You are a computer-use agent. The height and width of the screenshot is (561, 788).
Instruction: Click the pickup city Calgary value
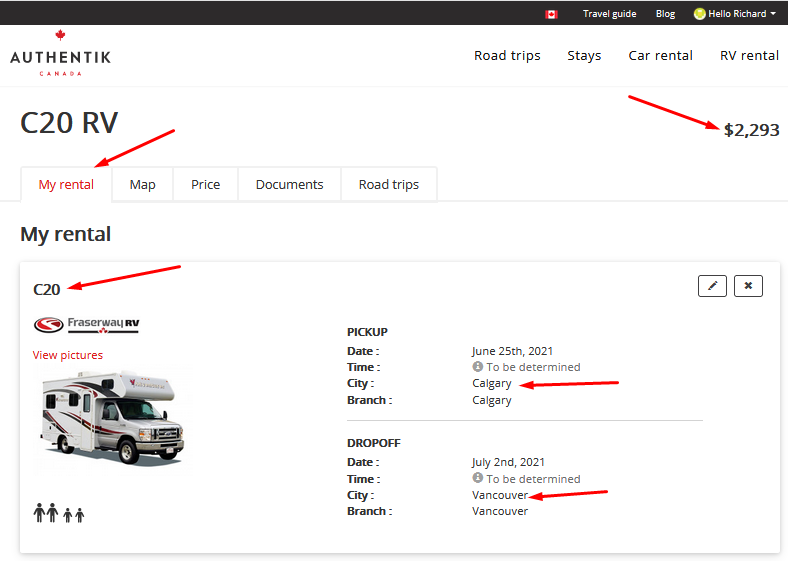click(491, 384)
